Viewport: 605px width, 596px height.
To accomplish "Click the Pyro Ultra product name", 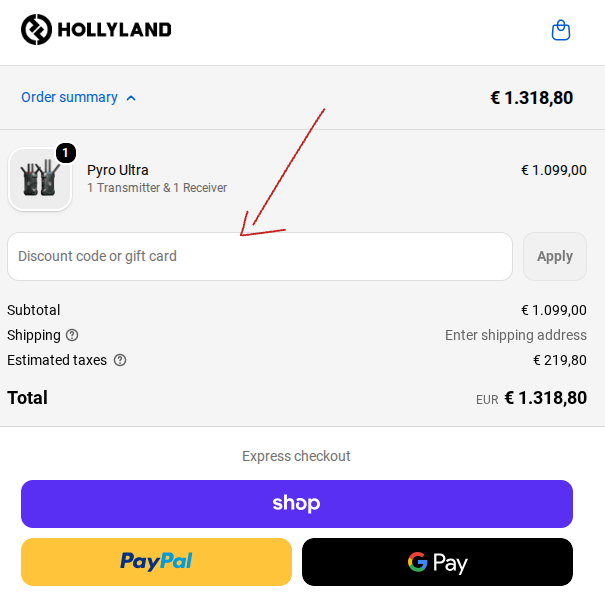I will pos(118,170).
